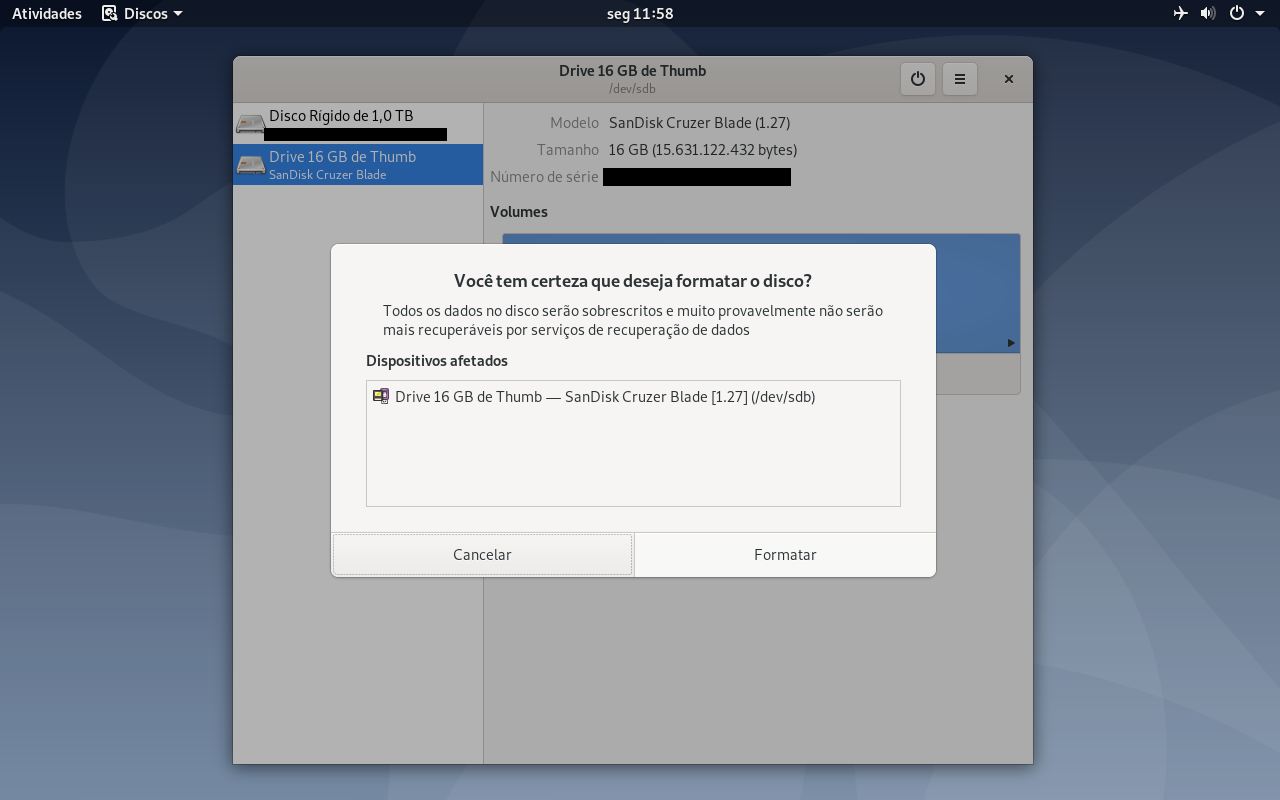Expand the Discos application menu arrow

click(x=178, y=14)
